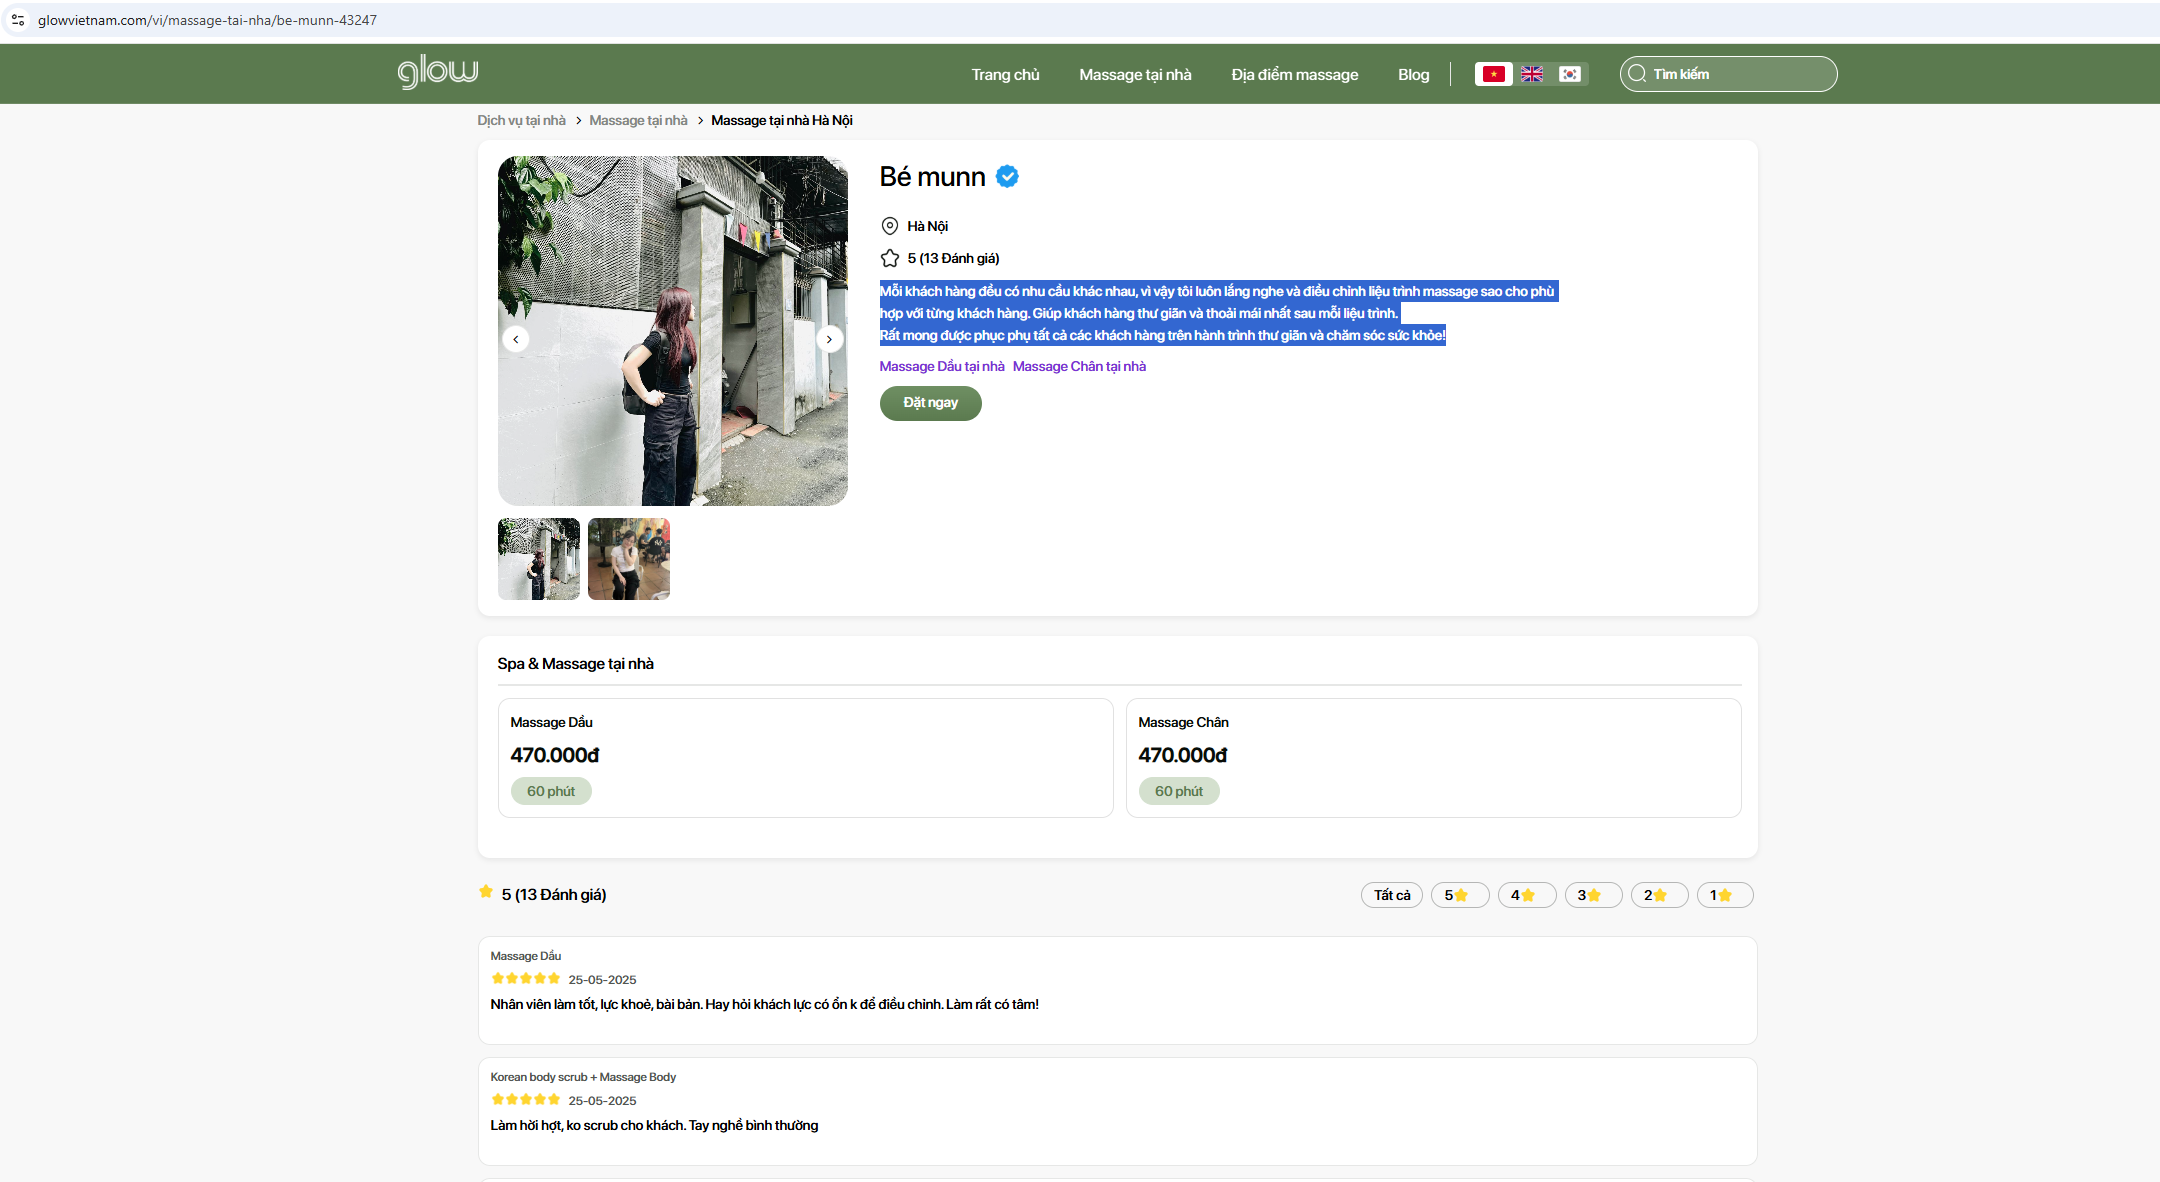Click the search magnifier icon
This screenshot has height=1182, width=2160.
click(x=1637, y=74)
